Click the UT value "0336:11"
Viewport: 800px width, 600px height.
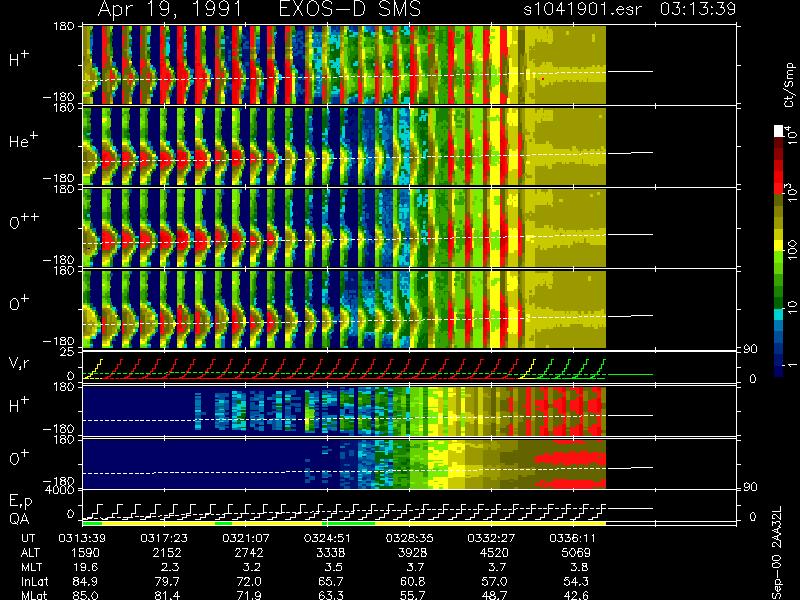(570, 538)
